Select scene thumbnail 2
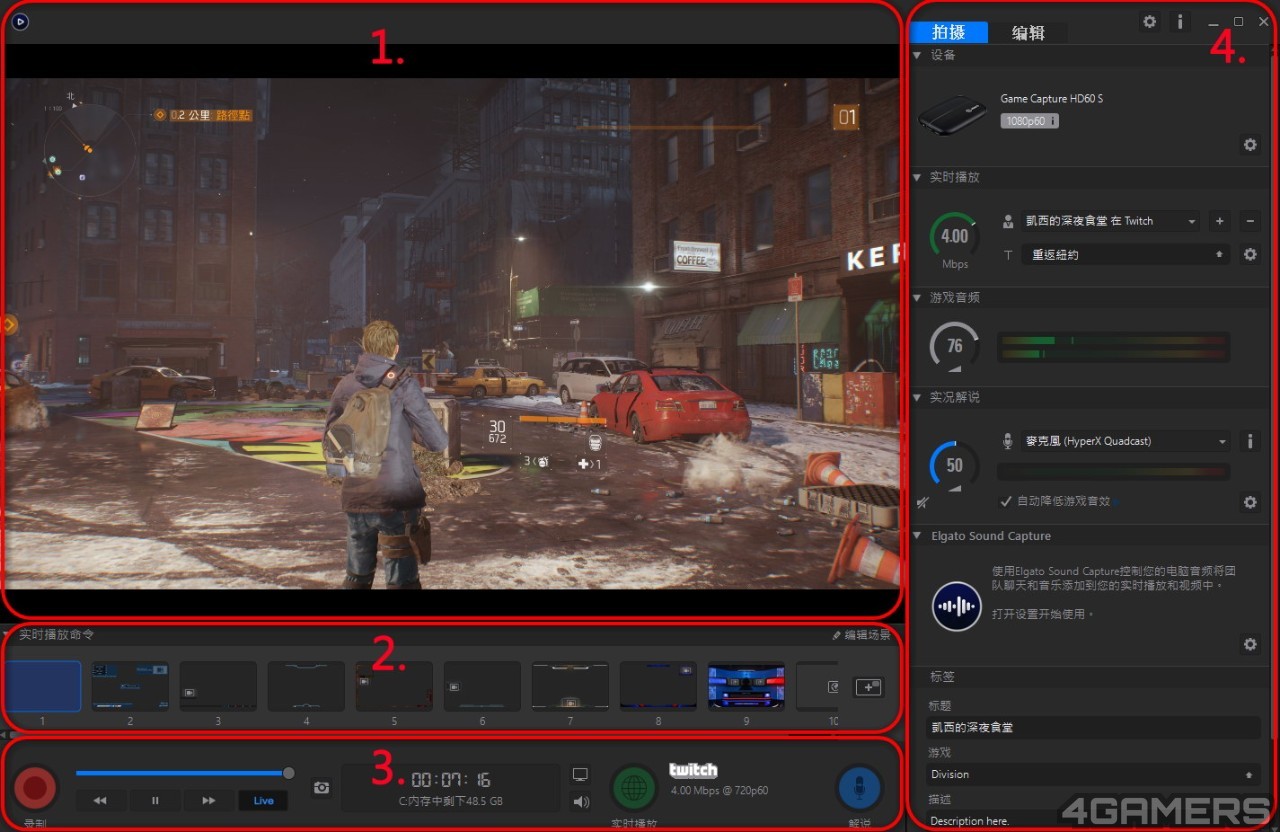This screenshot has height=832, width=1280. point(130,686)
